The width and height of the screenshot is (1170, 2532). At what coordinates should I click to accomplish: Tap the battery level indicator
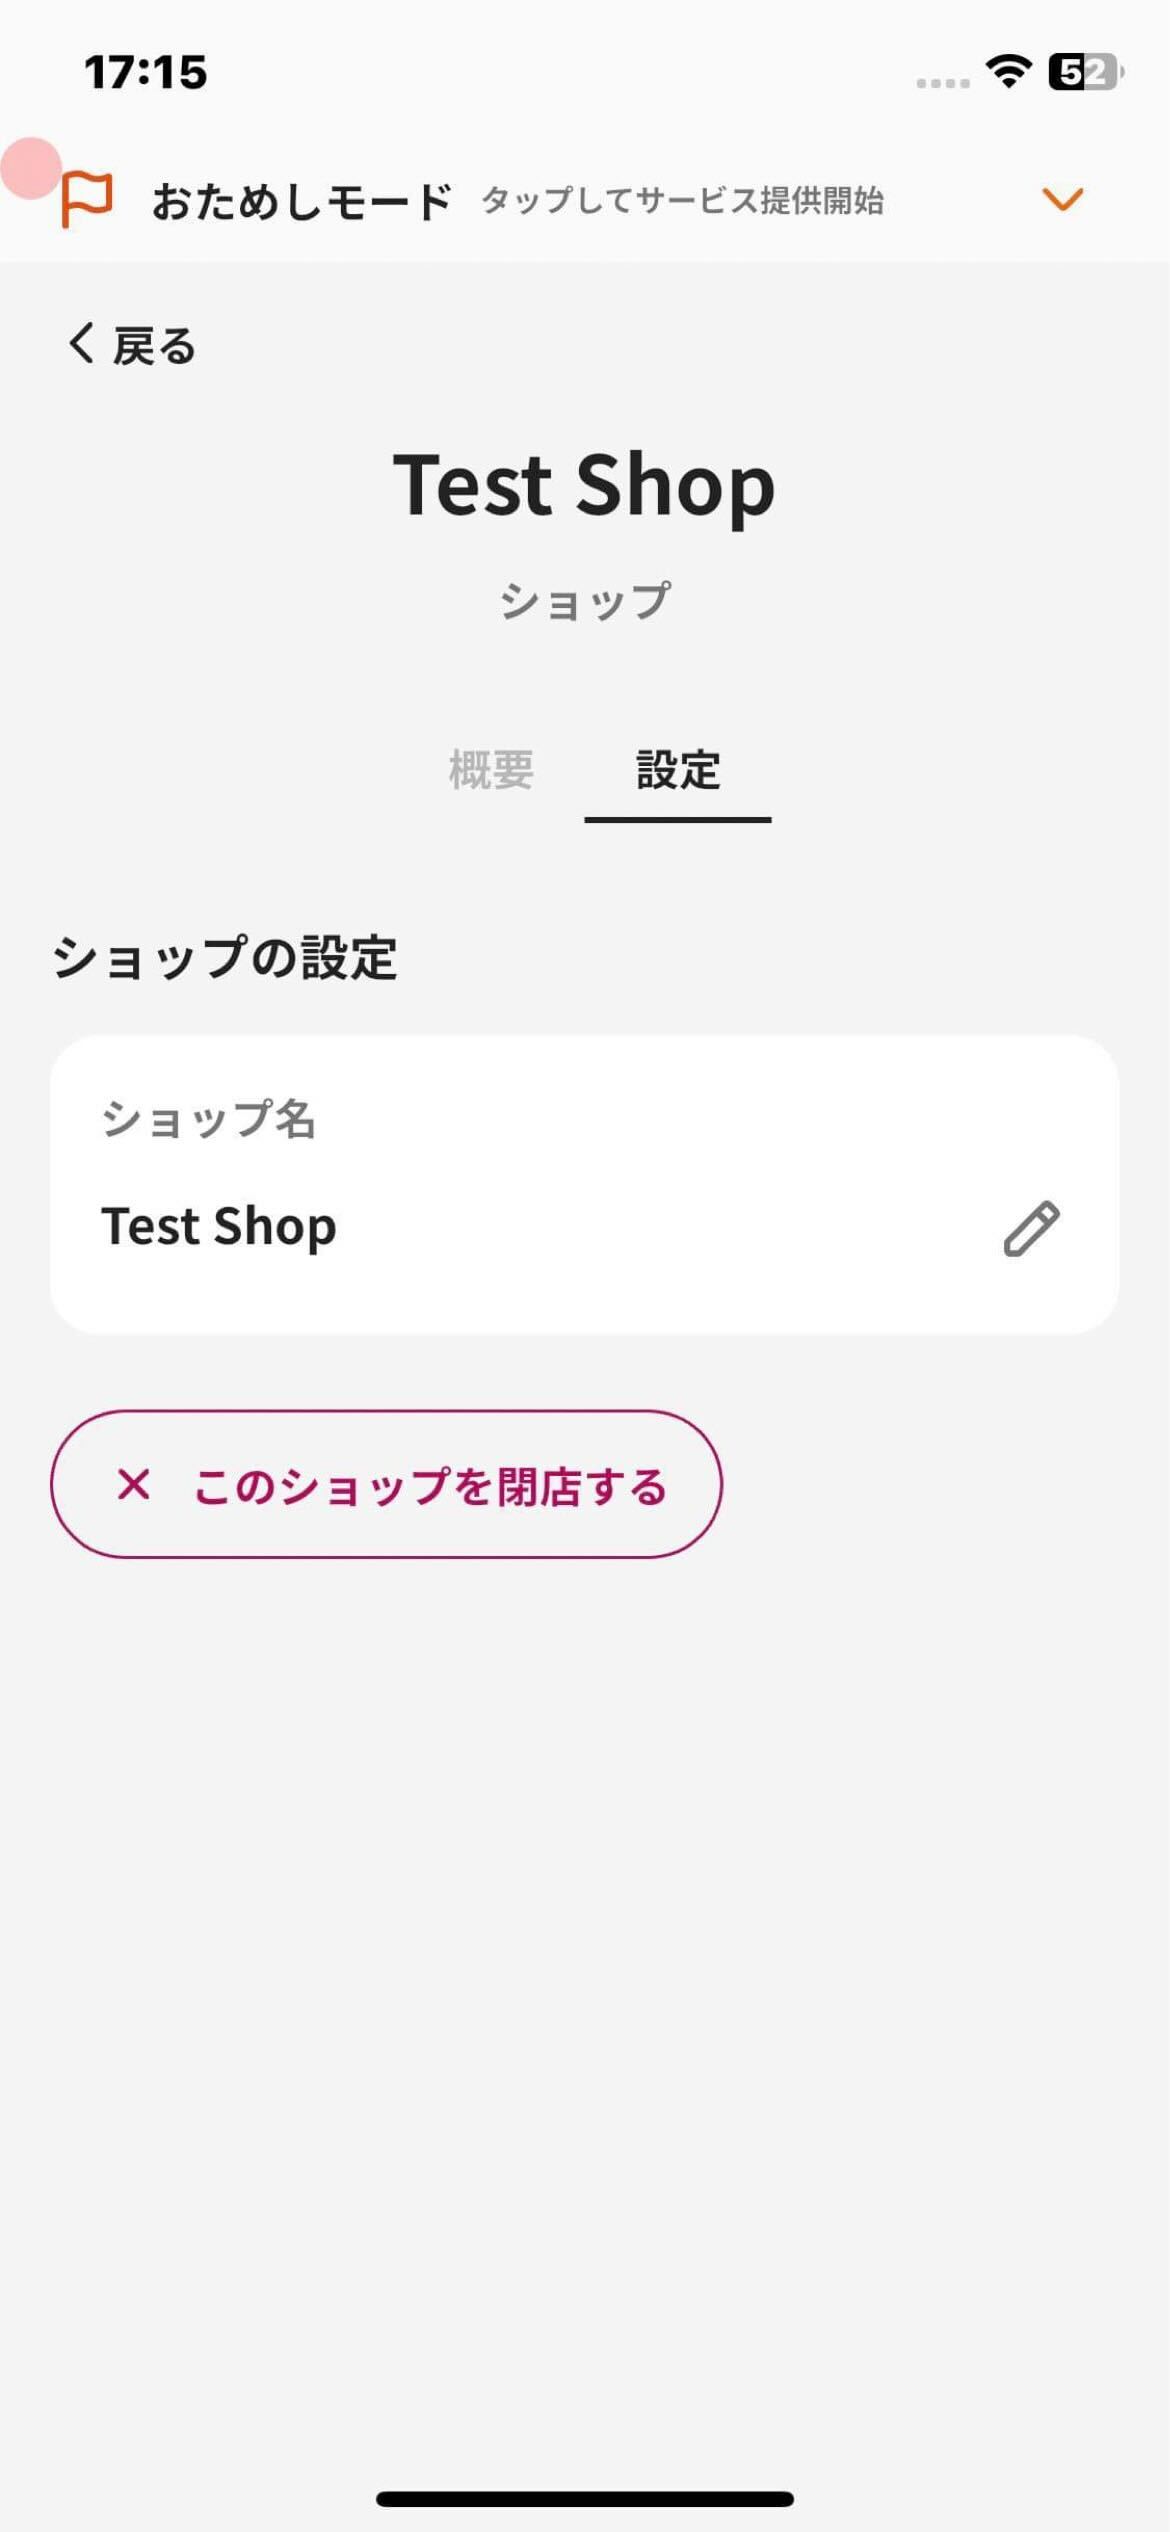coord(1084,72)
